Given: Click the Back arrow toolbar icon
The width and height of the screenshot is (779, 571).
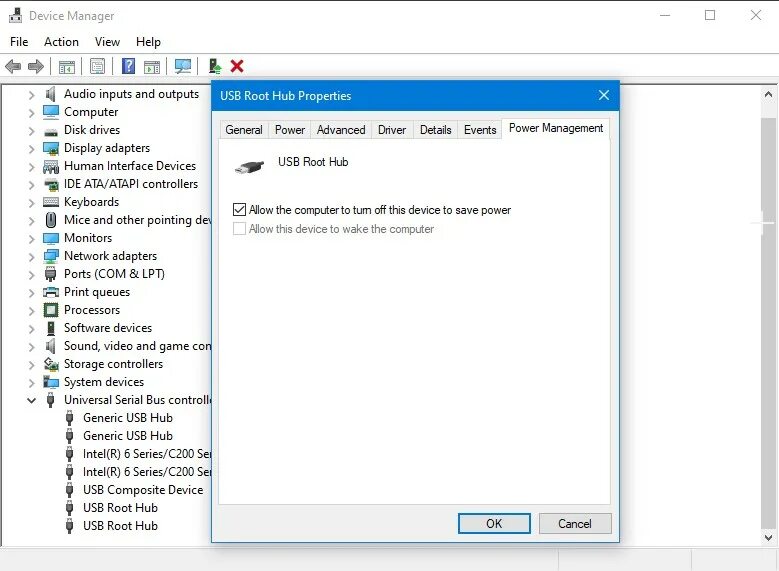Looking at the screenshot, I should (x=13, y=66).
